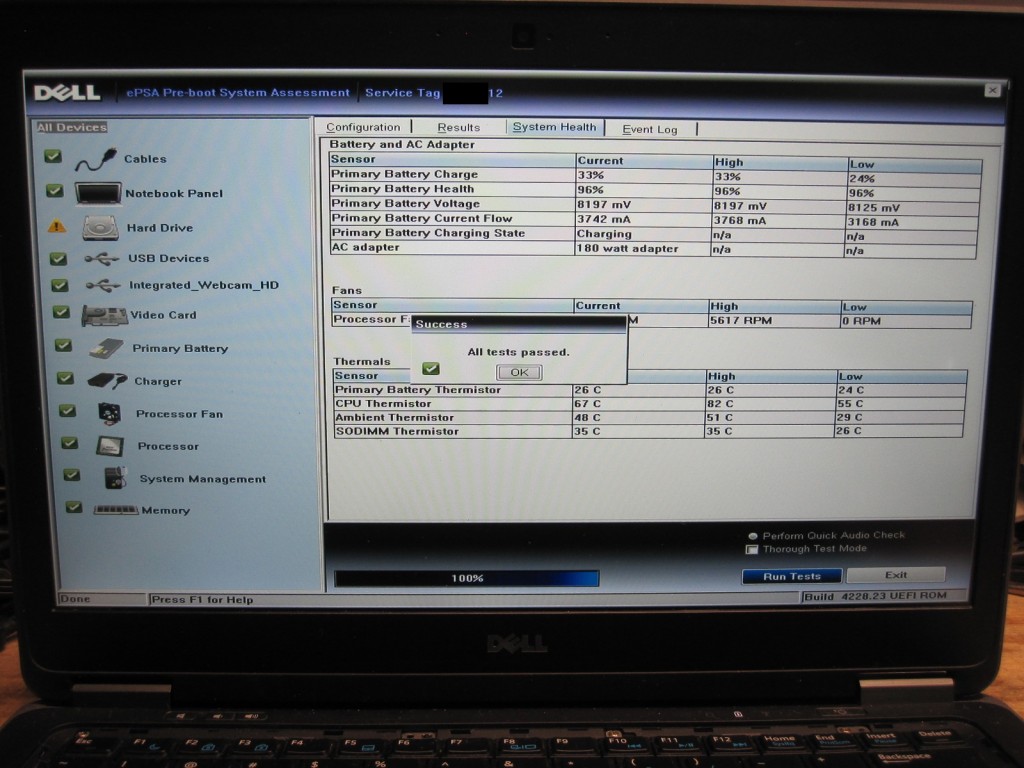Screen dimensions: 1024x768
Task: Click the 5617 RPM fan value
Action: click(741, 321)
